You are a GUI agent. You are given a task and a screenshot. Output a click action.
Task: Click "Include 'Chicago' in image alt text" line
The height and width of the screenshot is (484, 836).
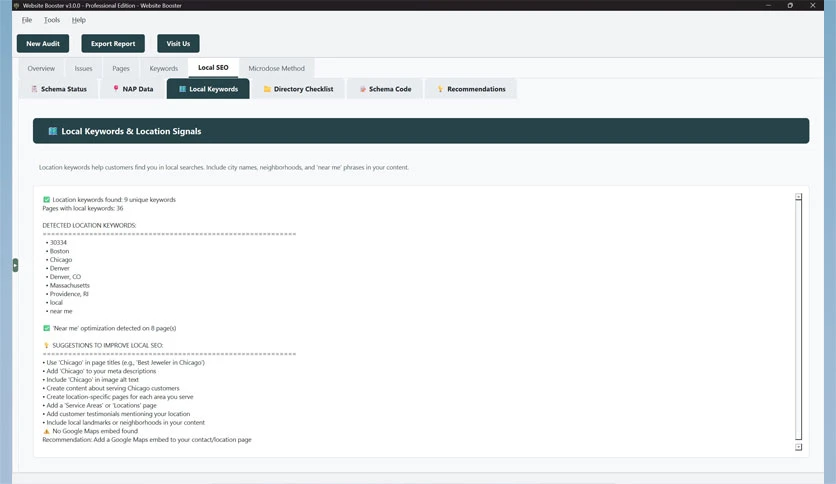(x=91, y=380)
